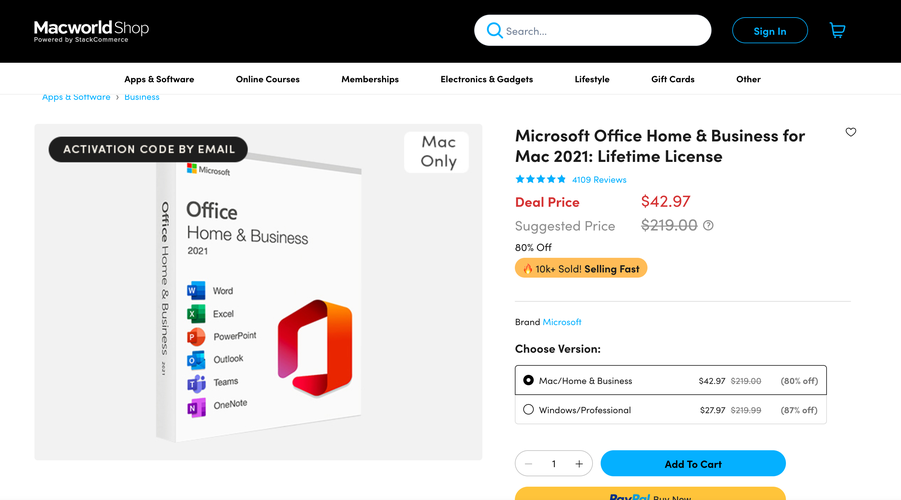Expand the Lifestyle menu
This screenshot has width=901, height=500.
pyautogui.click(x=592, y=79)
